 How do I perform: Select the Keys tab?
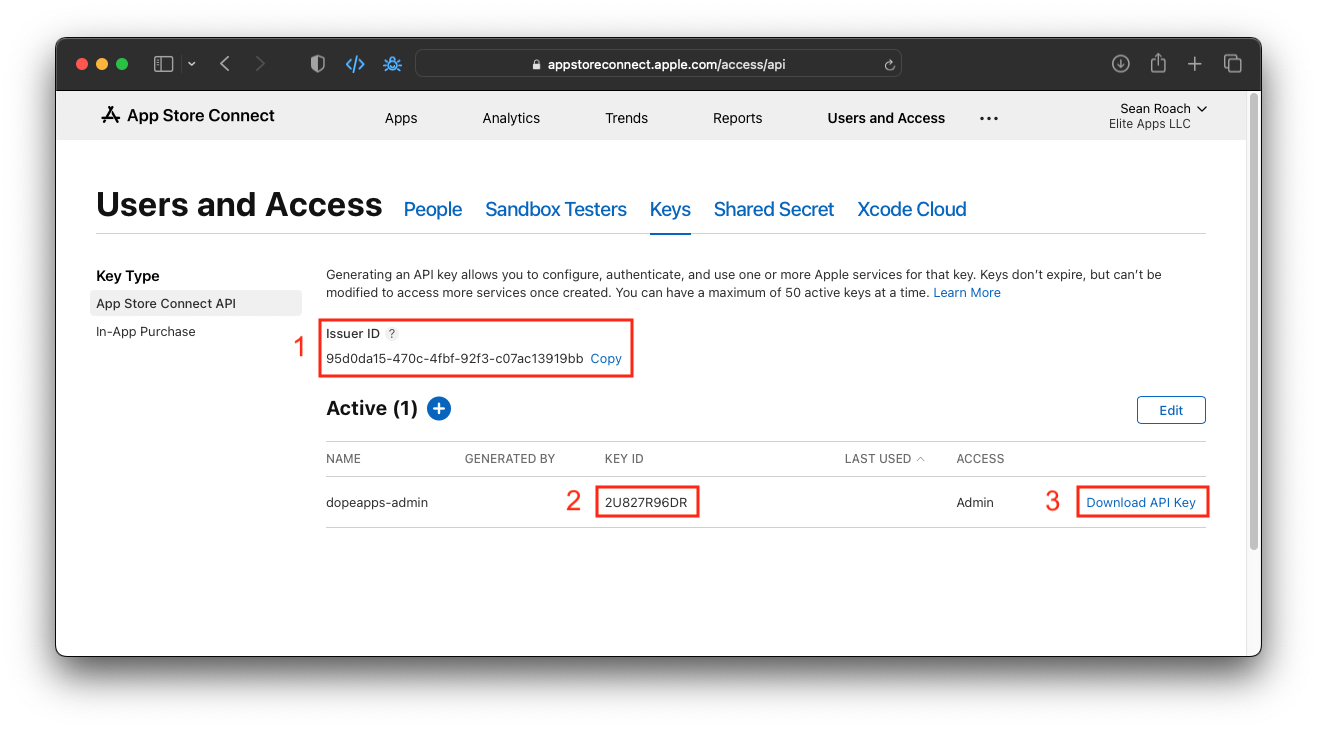tap(670, 209)
